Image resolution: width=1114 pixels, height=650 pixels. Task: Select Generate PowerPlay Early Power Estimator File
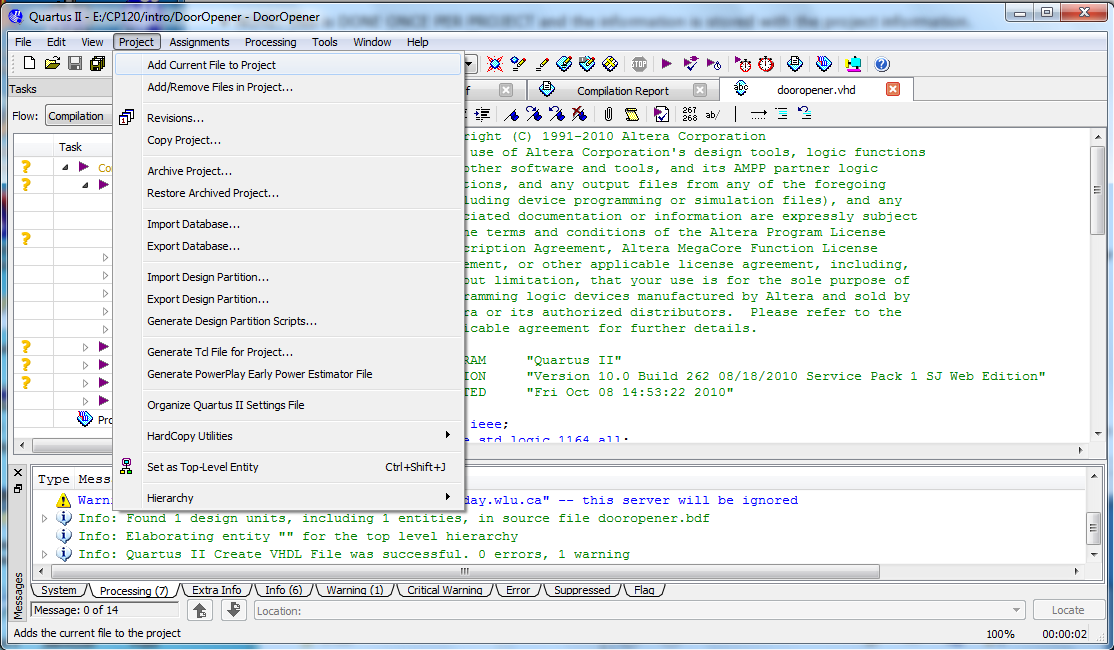(259, 374)
